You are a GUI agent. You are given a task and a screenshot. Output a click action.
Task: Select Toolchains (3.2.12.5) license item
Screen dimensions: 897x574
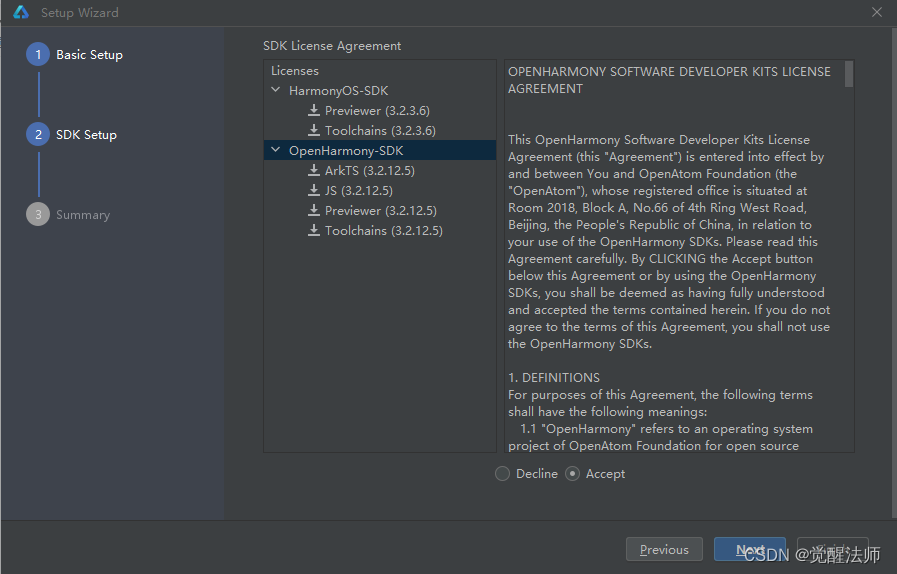point(383,231)
